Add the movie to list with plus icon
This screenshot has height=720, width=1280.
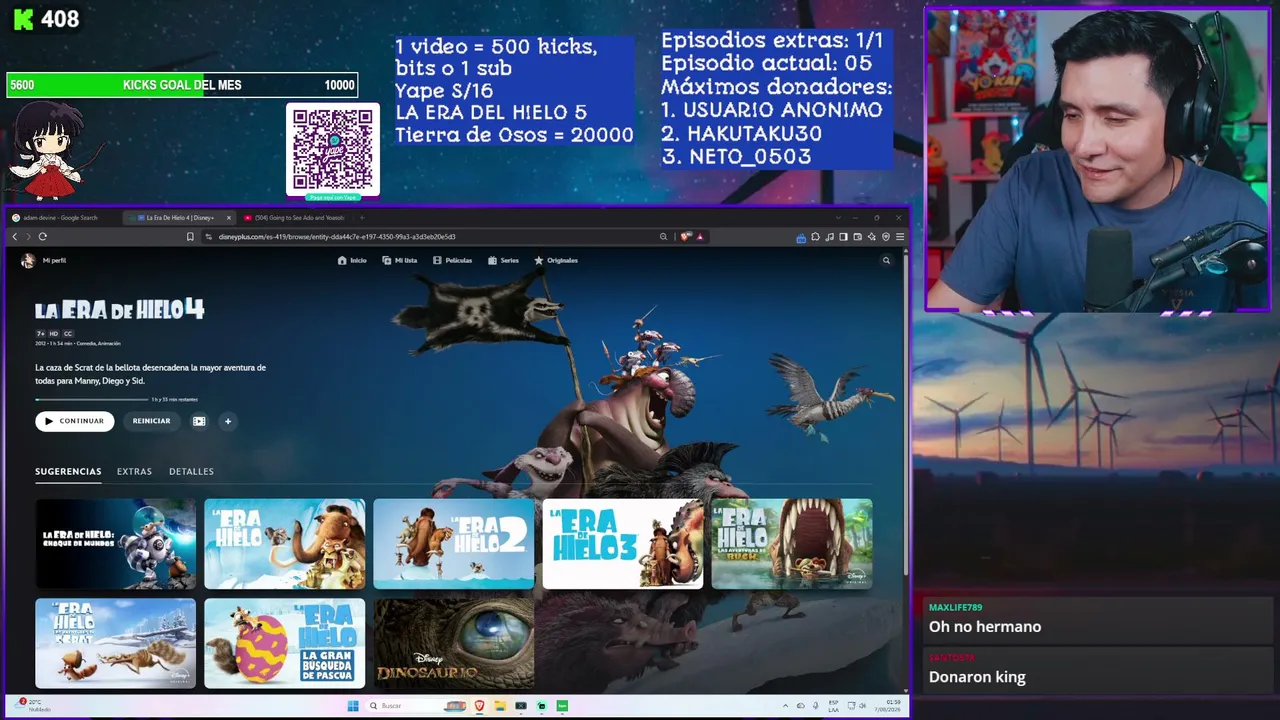pos(228,421)
